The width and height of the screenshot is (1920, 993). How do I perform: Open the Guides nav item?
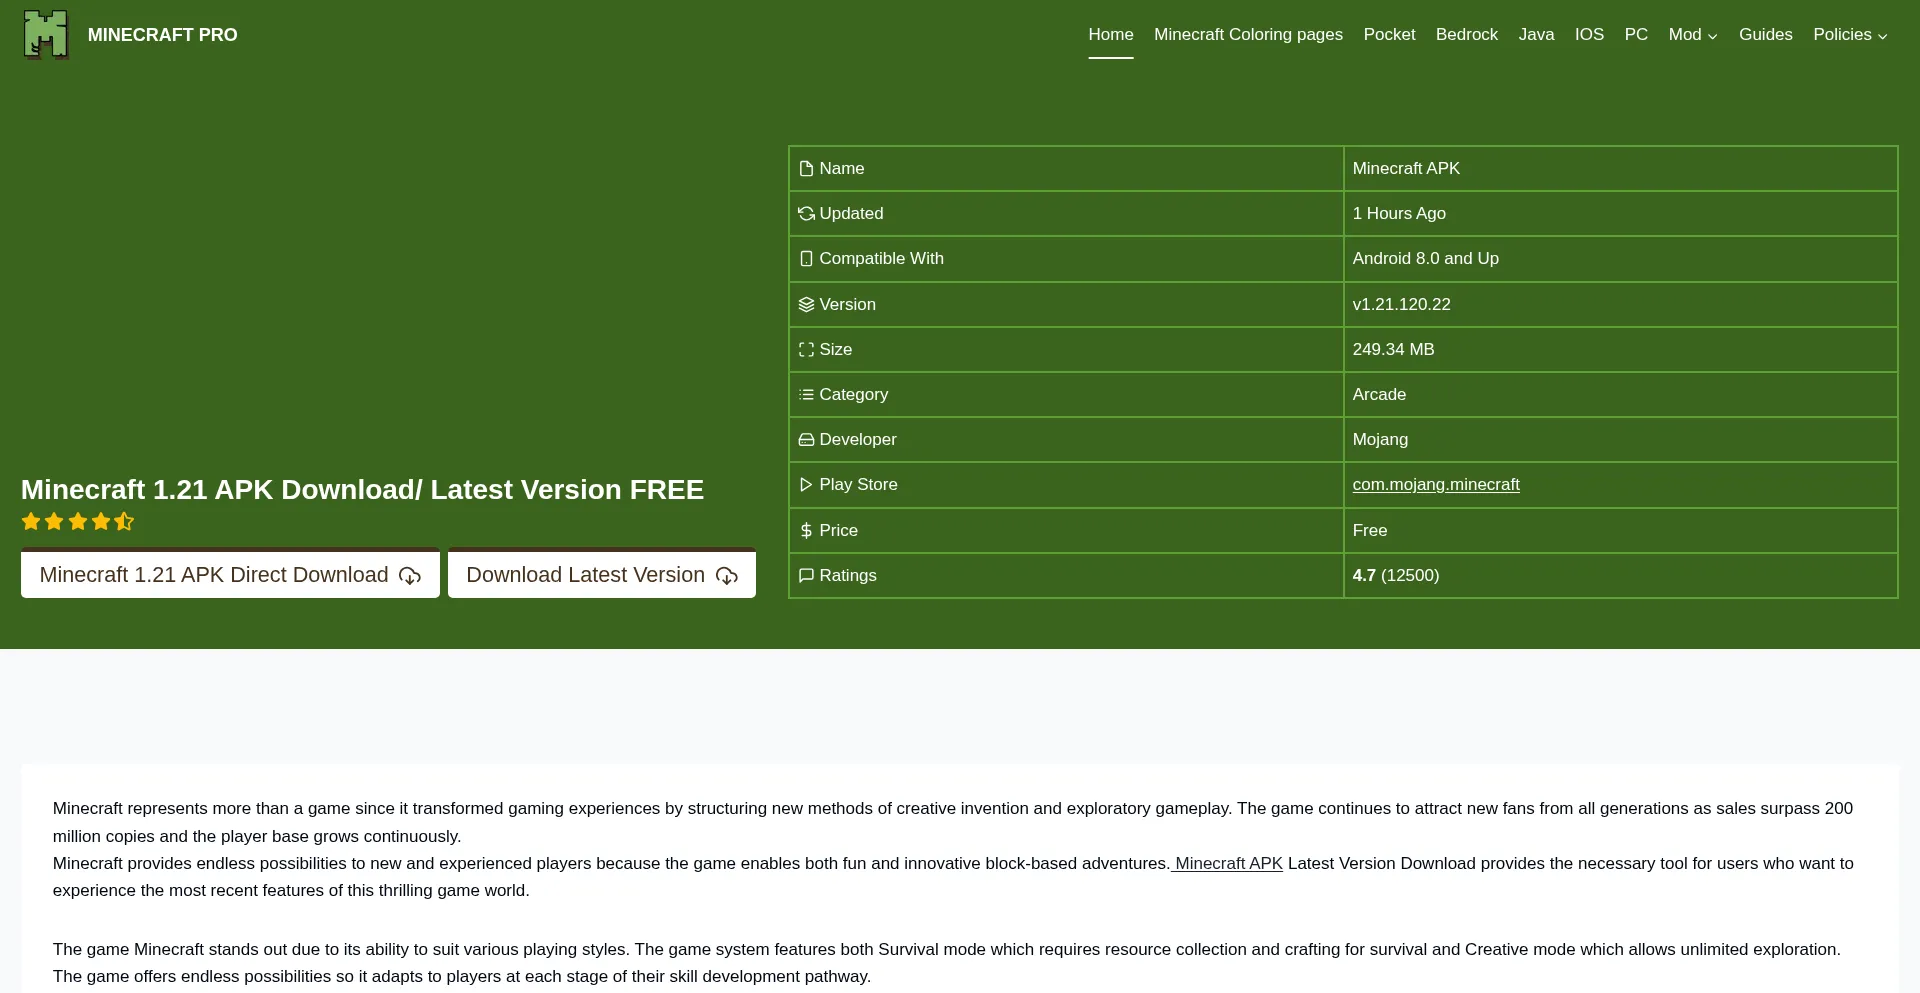point(1765,35)
